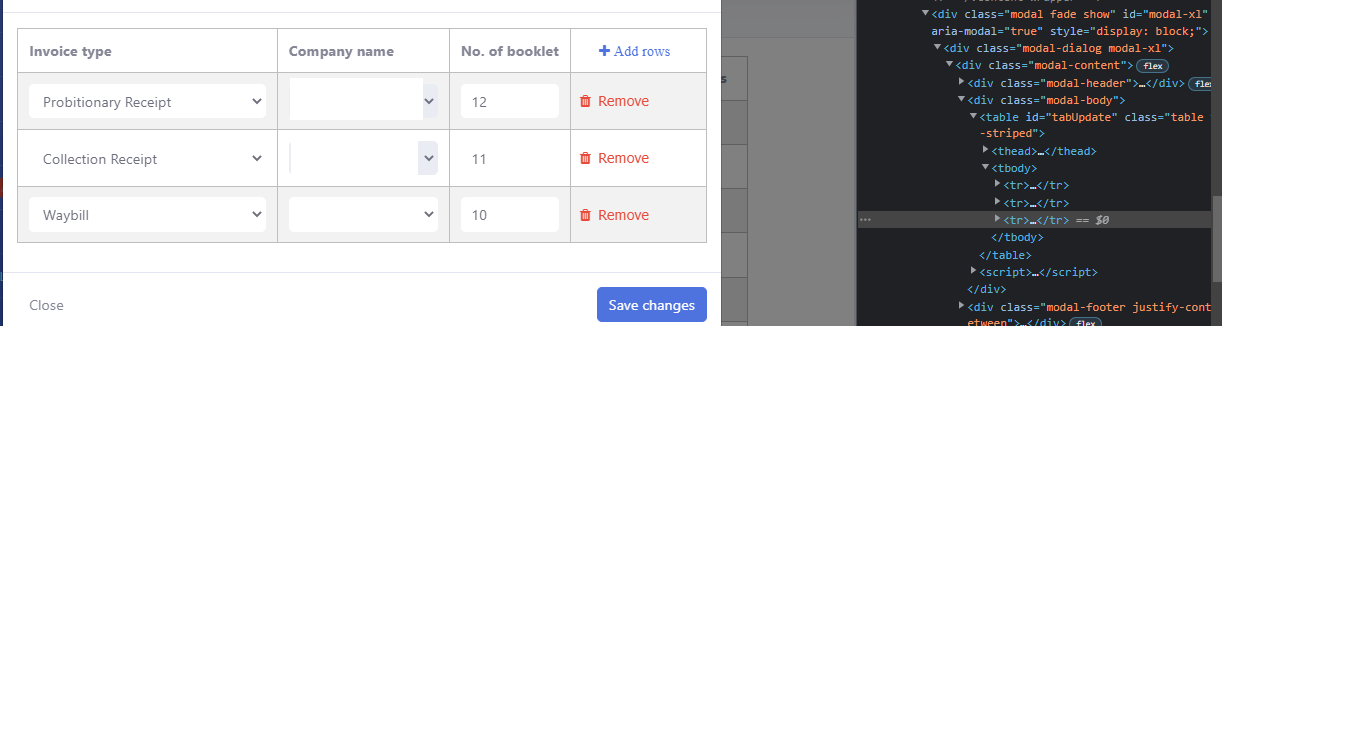This screenshot has height=736, width=1361.
Task: Click the booklet count field showing 11
Action: coord(510,158)
